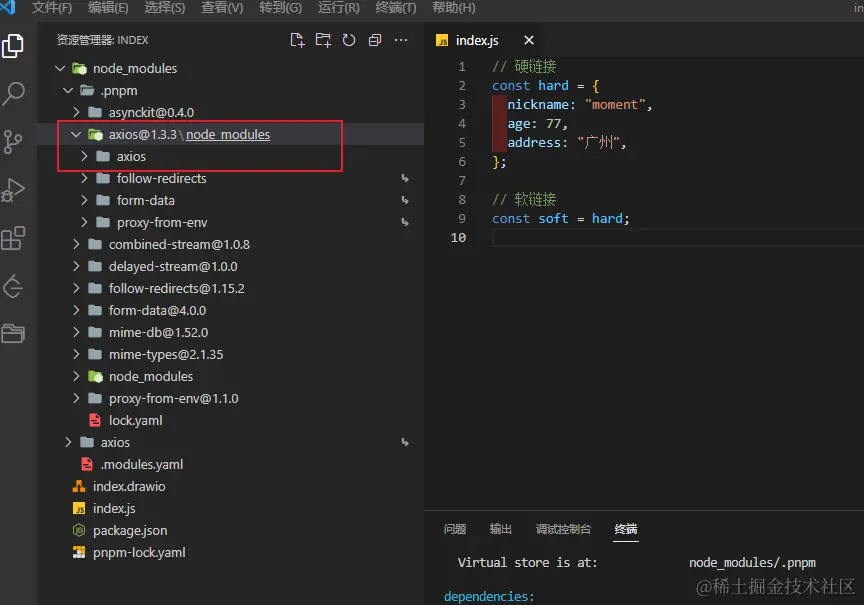Expand the form-data@4.0.0 folder
Viewport: 864px width, 605px height.
(x=76, y=310)
